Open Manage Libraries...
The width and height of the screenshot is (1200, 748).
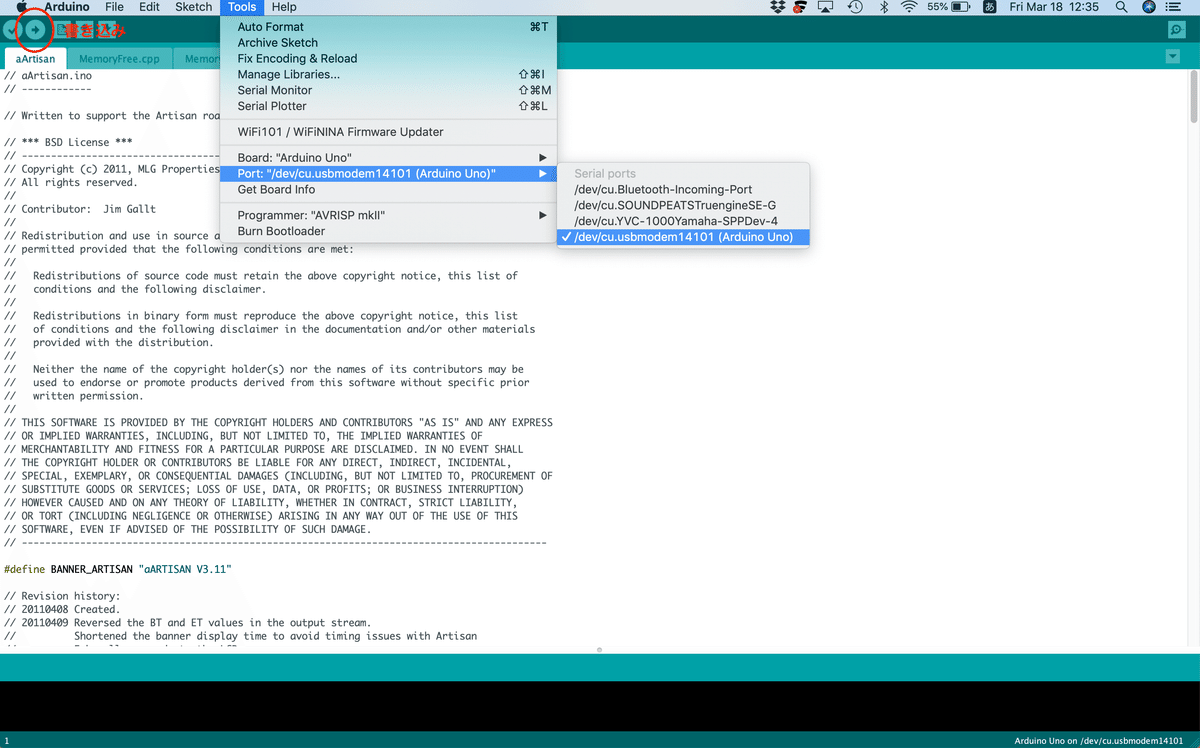[x=389, y=74]
